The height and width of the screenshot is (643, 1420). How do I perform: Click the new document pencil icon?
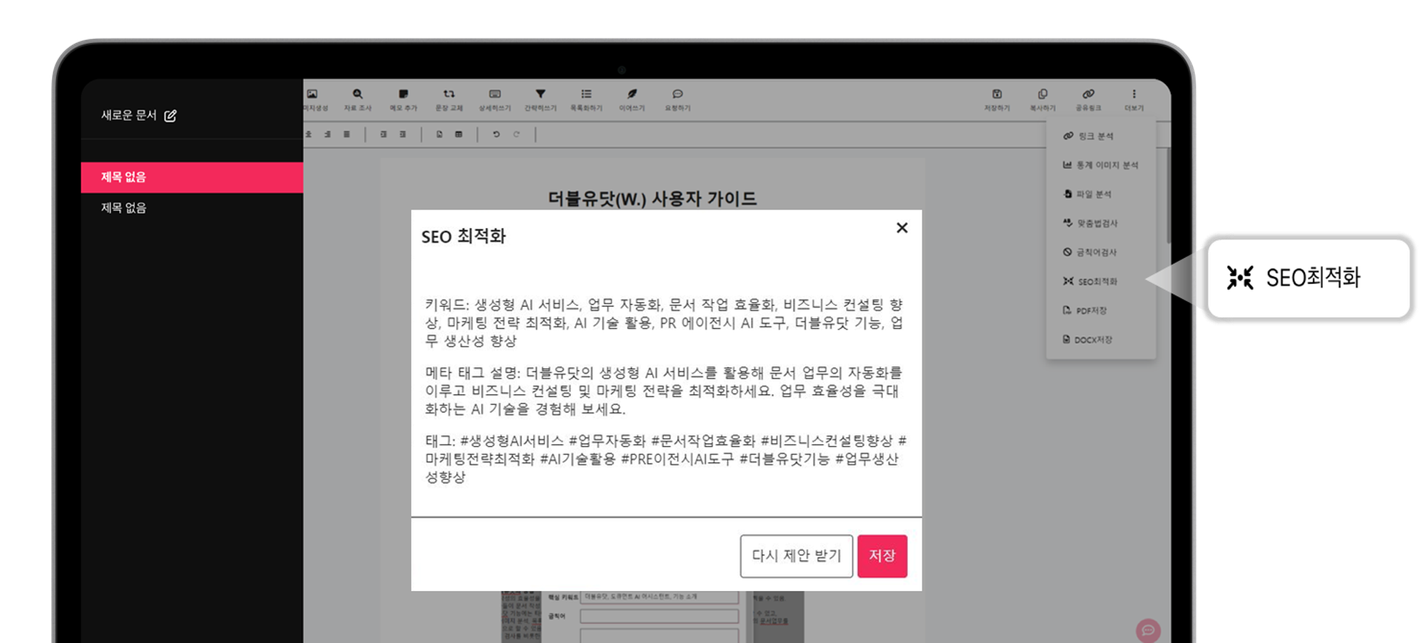pos(170,116)
